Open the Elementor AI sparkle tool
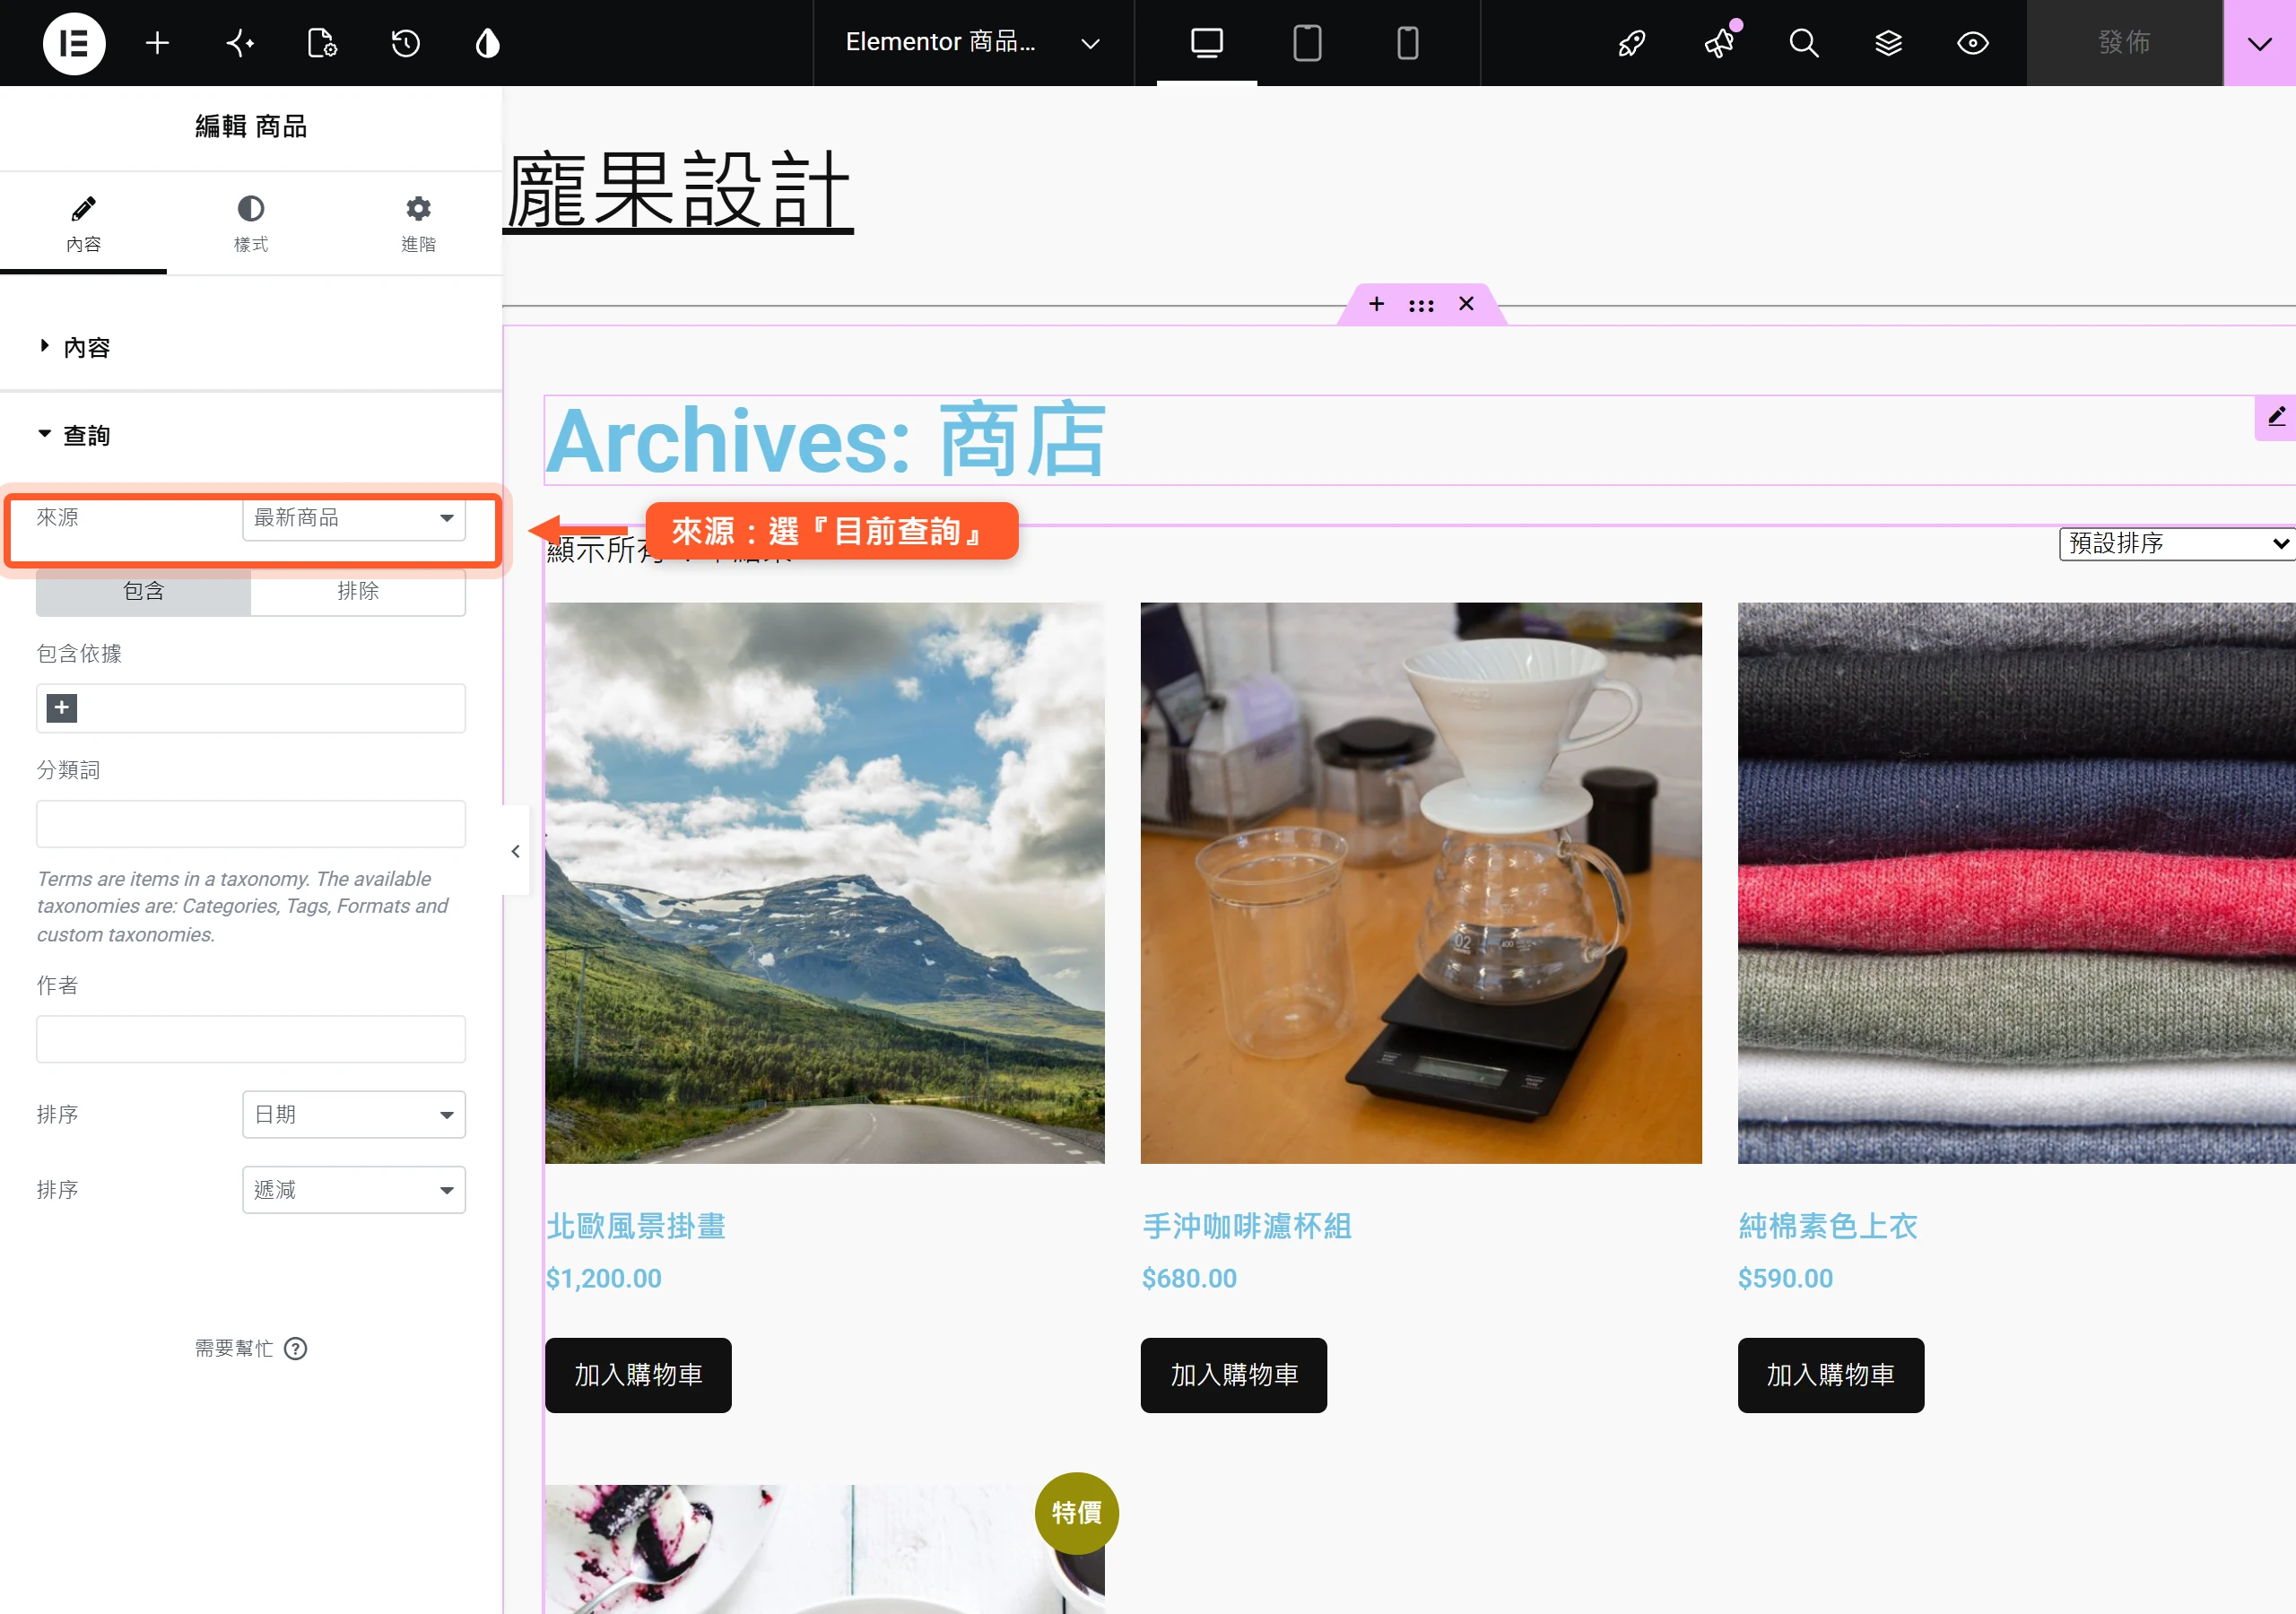 click(240, 43)
